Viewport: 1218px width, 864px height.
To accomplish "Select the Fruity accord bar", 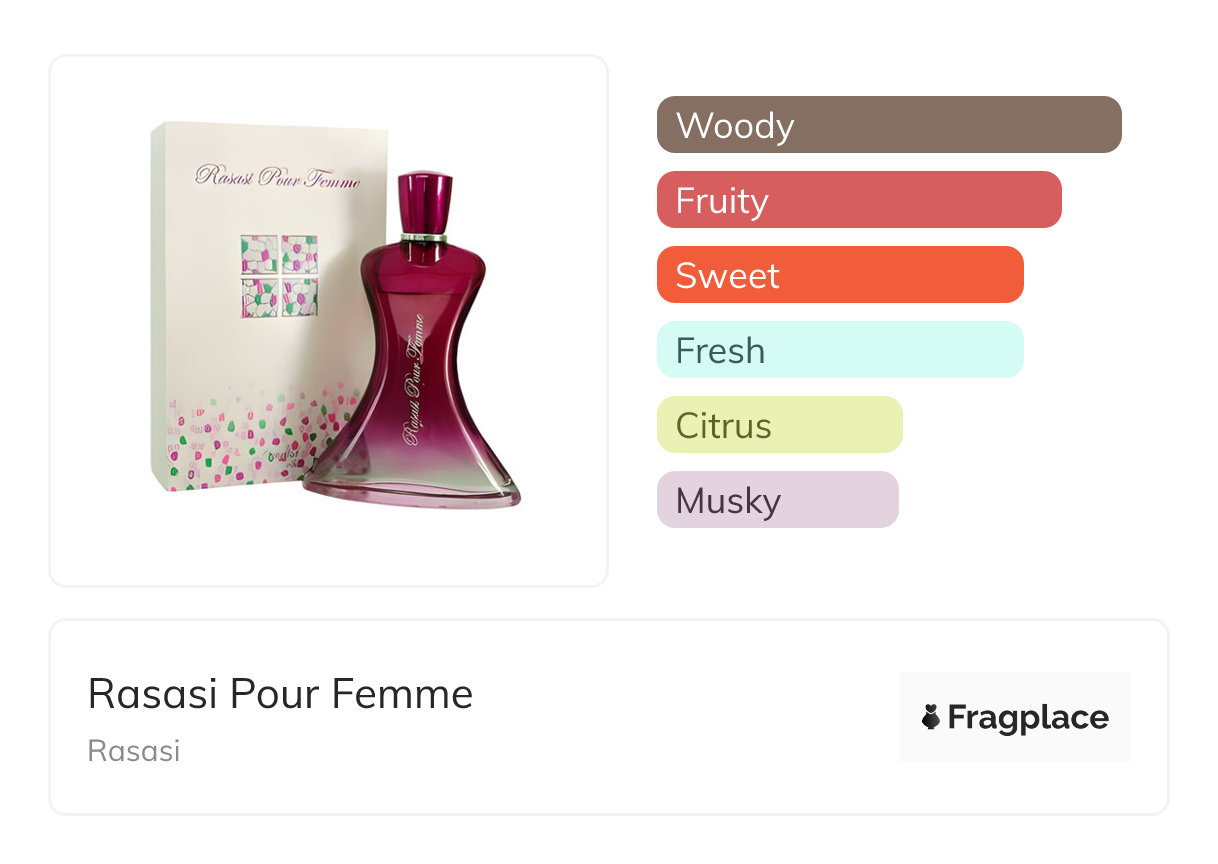I will coord(859,200).
